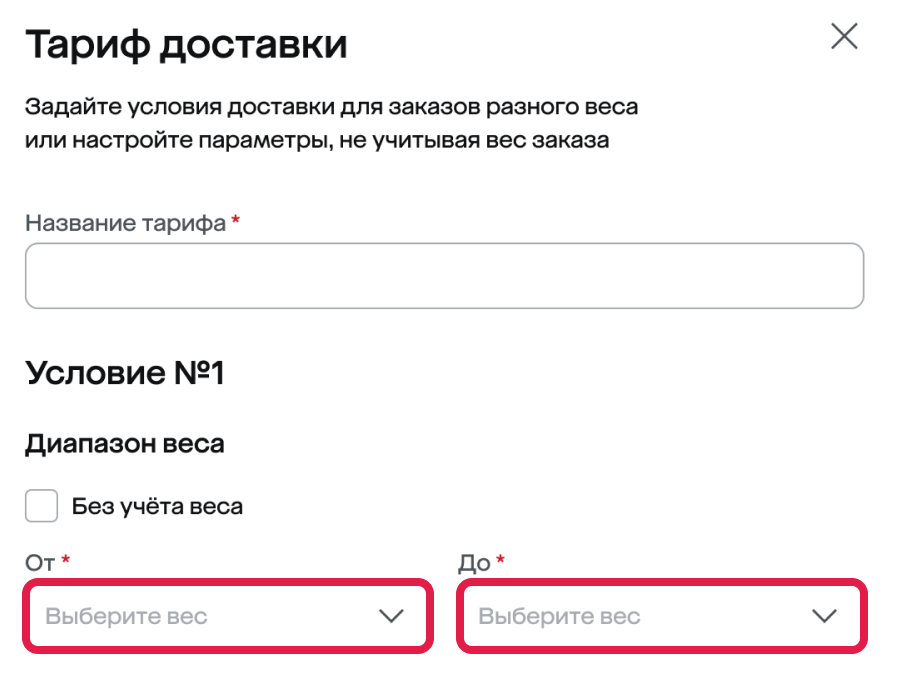The width and height of the screenshot is (904, 682).
Task: Click Выберите вес placeholder in От field
Action: [127, 616]
